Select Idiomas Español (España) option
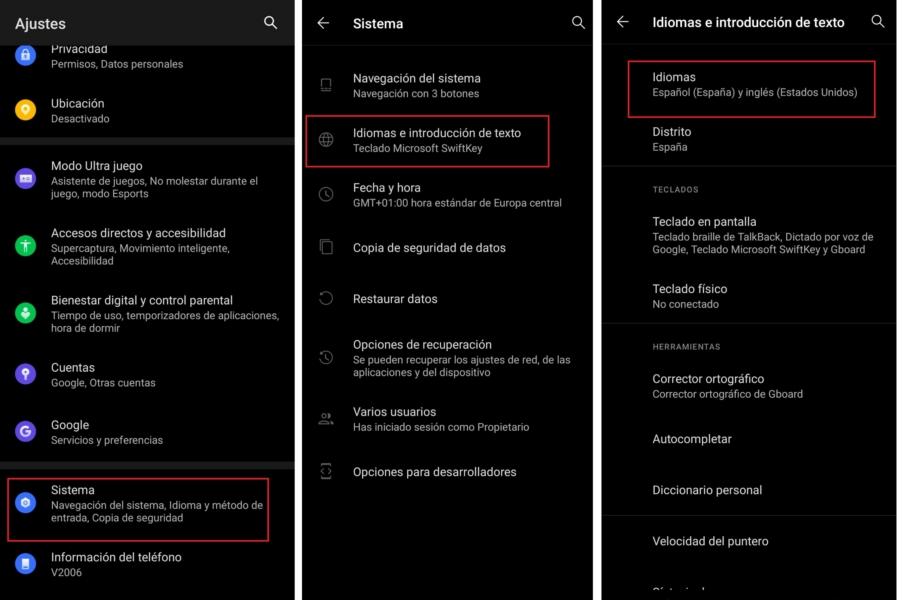 click(x=751, y=89)
